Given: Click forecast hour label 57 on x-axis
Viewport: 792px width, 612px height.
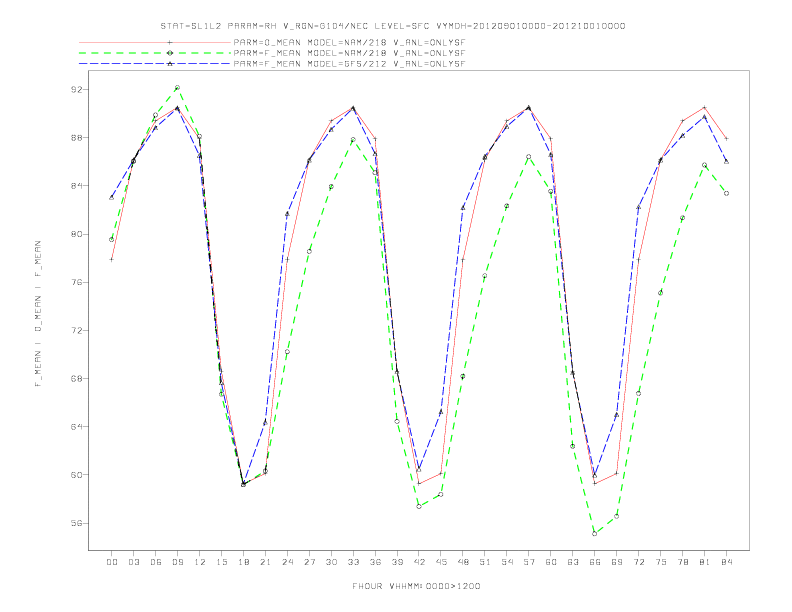Looking at the screenshot, I should (x=529, y=562).
